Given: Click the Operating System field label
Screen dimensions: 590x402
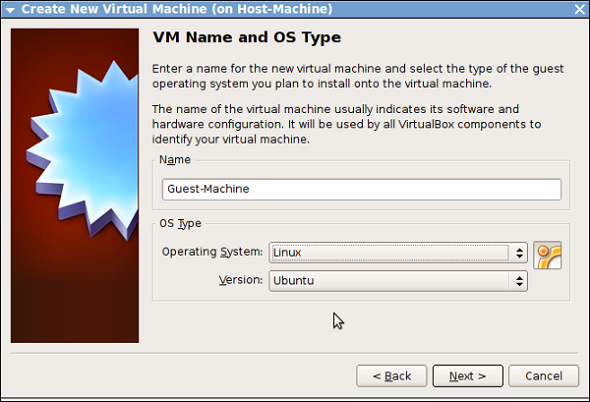Looking at the screenshot, I should pyautogui.click(x=212, y=252).
